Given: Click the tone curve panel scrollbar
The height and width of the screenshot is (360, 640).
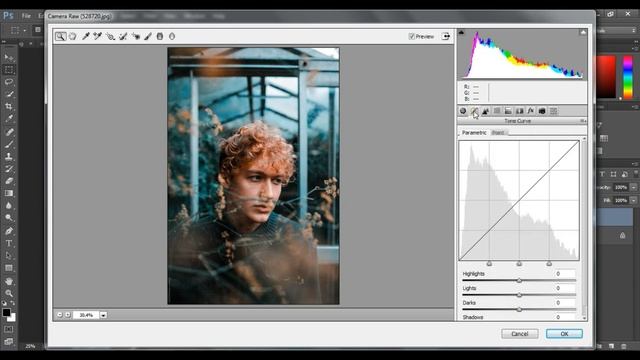Looking at the screenshot, I should coord(584,229).
